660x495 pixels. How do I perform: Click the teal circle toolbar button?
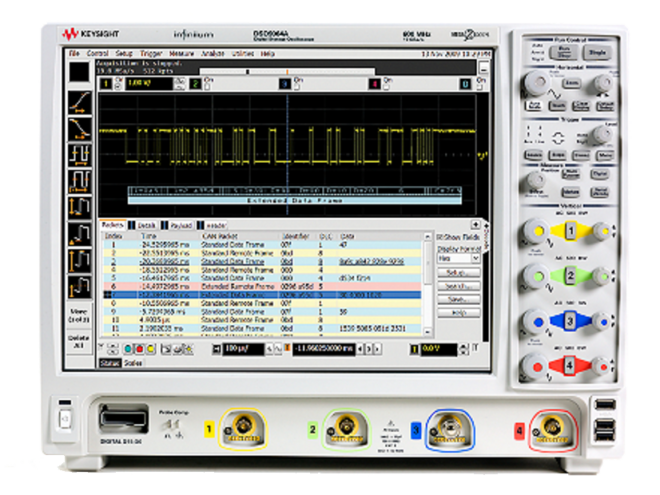(x=128, y=349)
